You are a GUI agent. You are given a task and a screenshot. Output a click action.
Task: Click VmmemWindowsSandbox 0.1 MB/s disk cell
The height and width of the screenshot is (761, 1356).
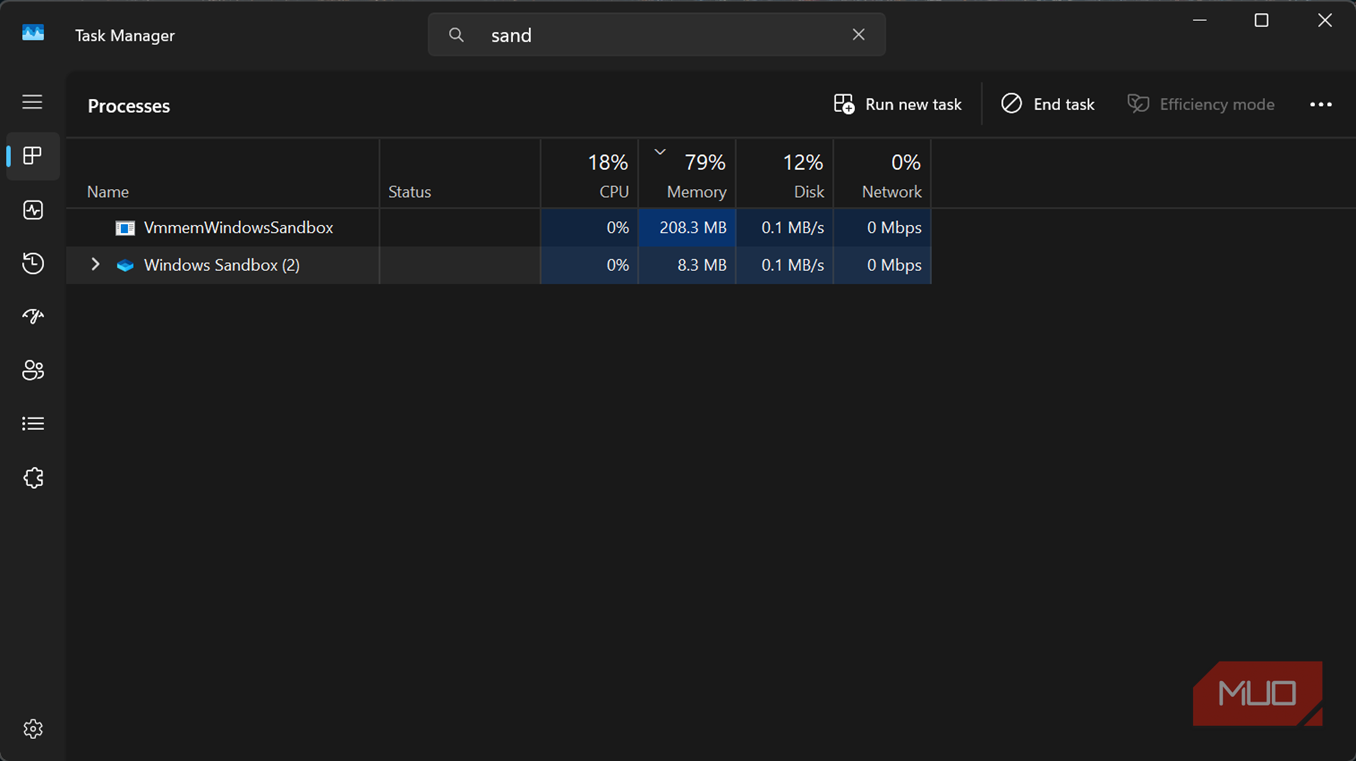(784, 228)
